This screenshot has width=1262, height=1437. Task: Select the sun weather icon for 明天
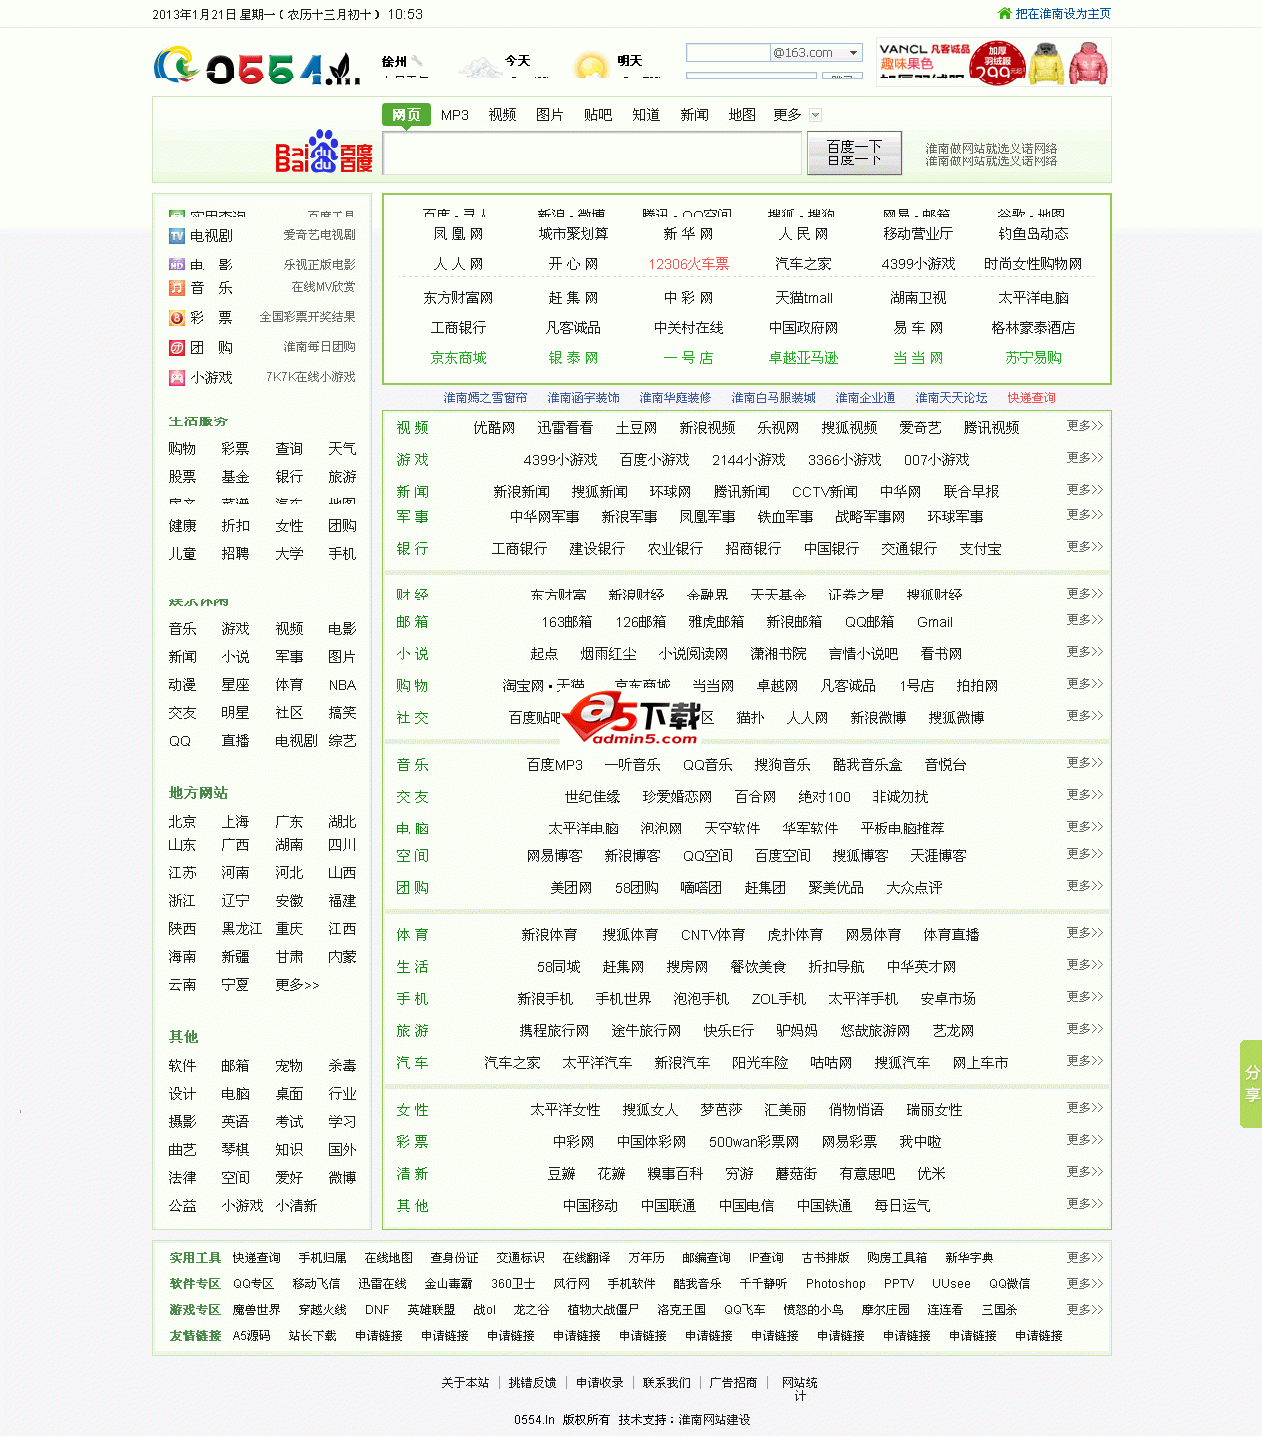coord(592,62)
